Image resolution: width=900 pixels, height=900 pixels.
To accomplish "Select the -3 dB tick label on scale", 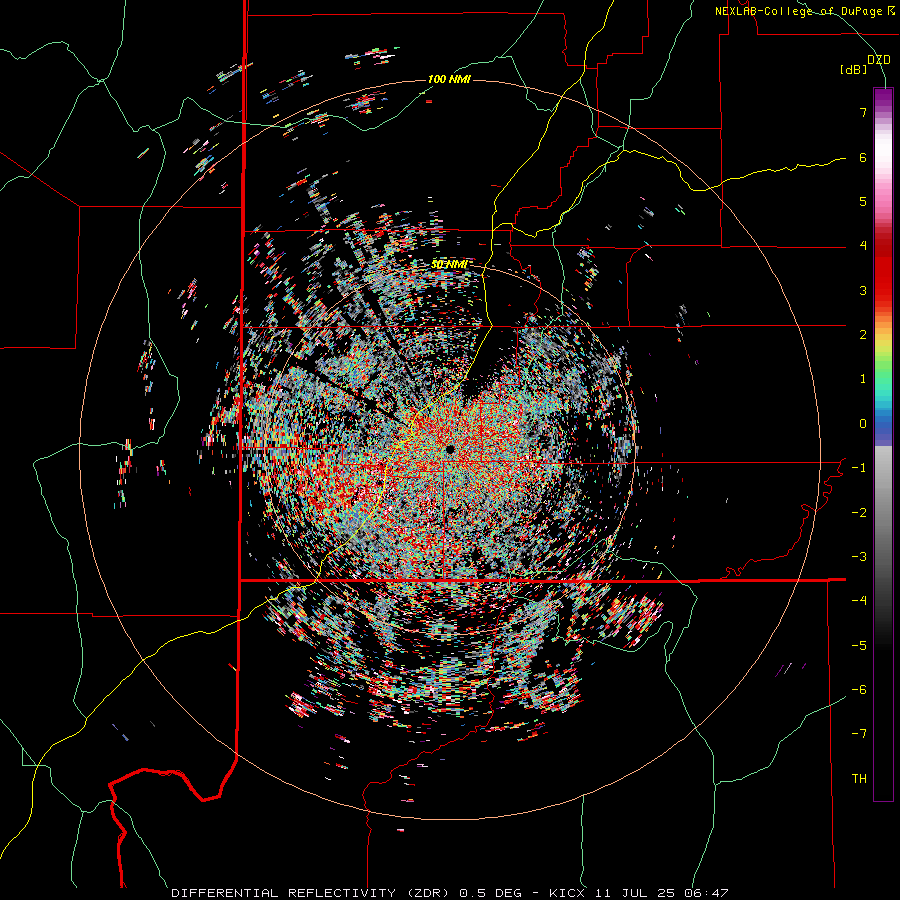I will tap(859, 557).
